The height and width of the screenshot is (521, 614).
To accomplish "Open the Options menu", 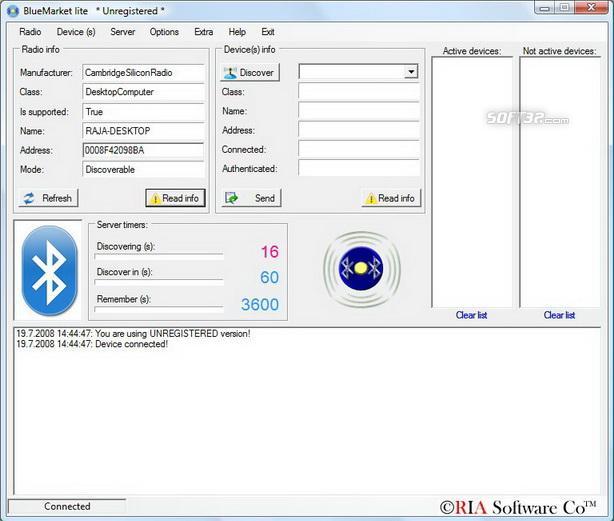I will 164,32.
